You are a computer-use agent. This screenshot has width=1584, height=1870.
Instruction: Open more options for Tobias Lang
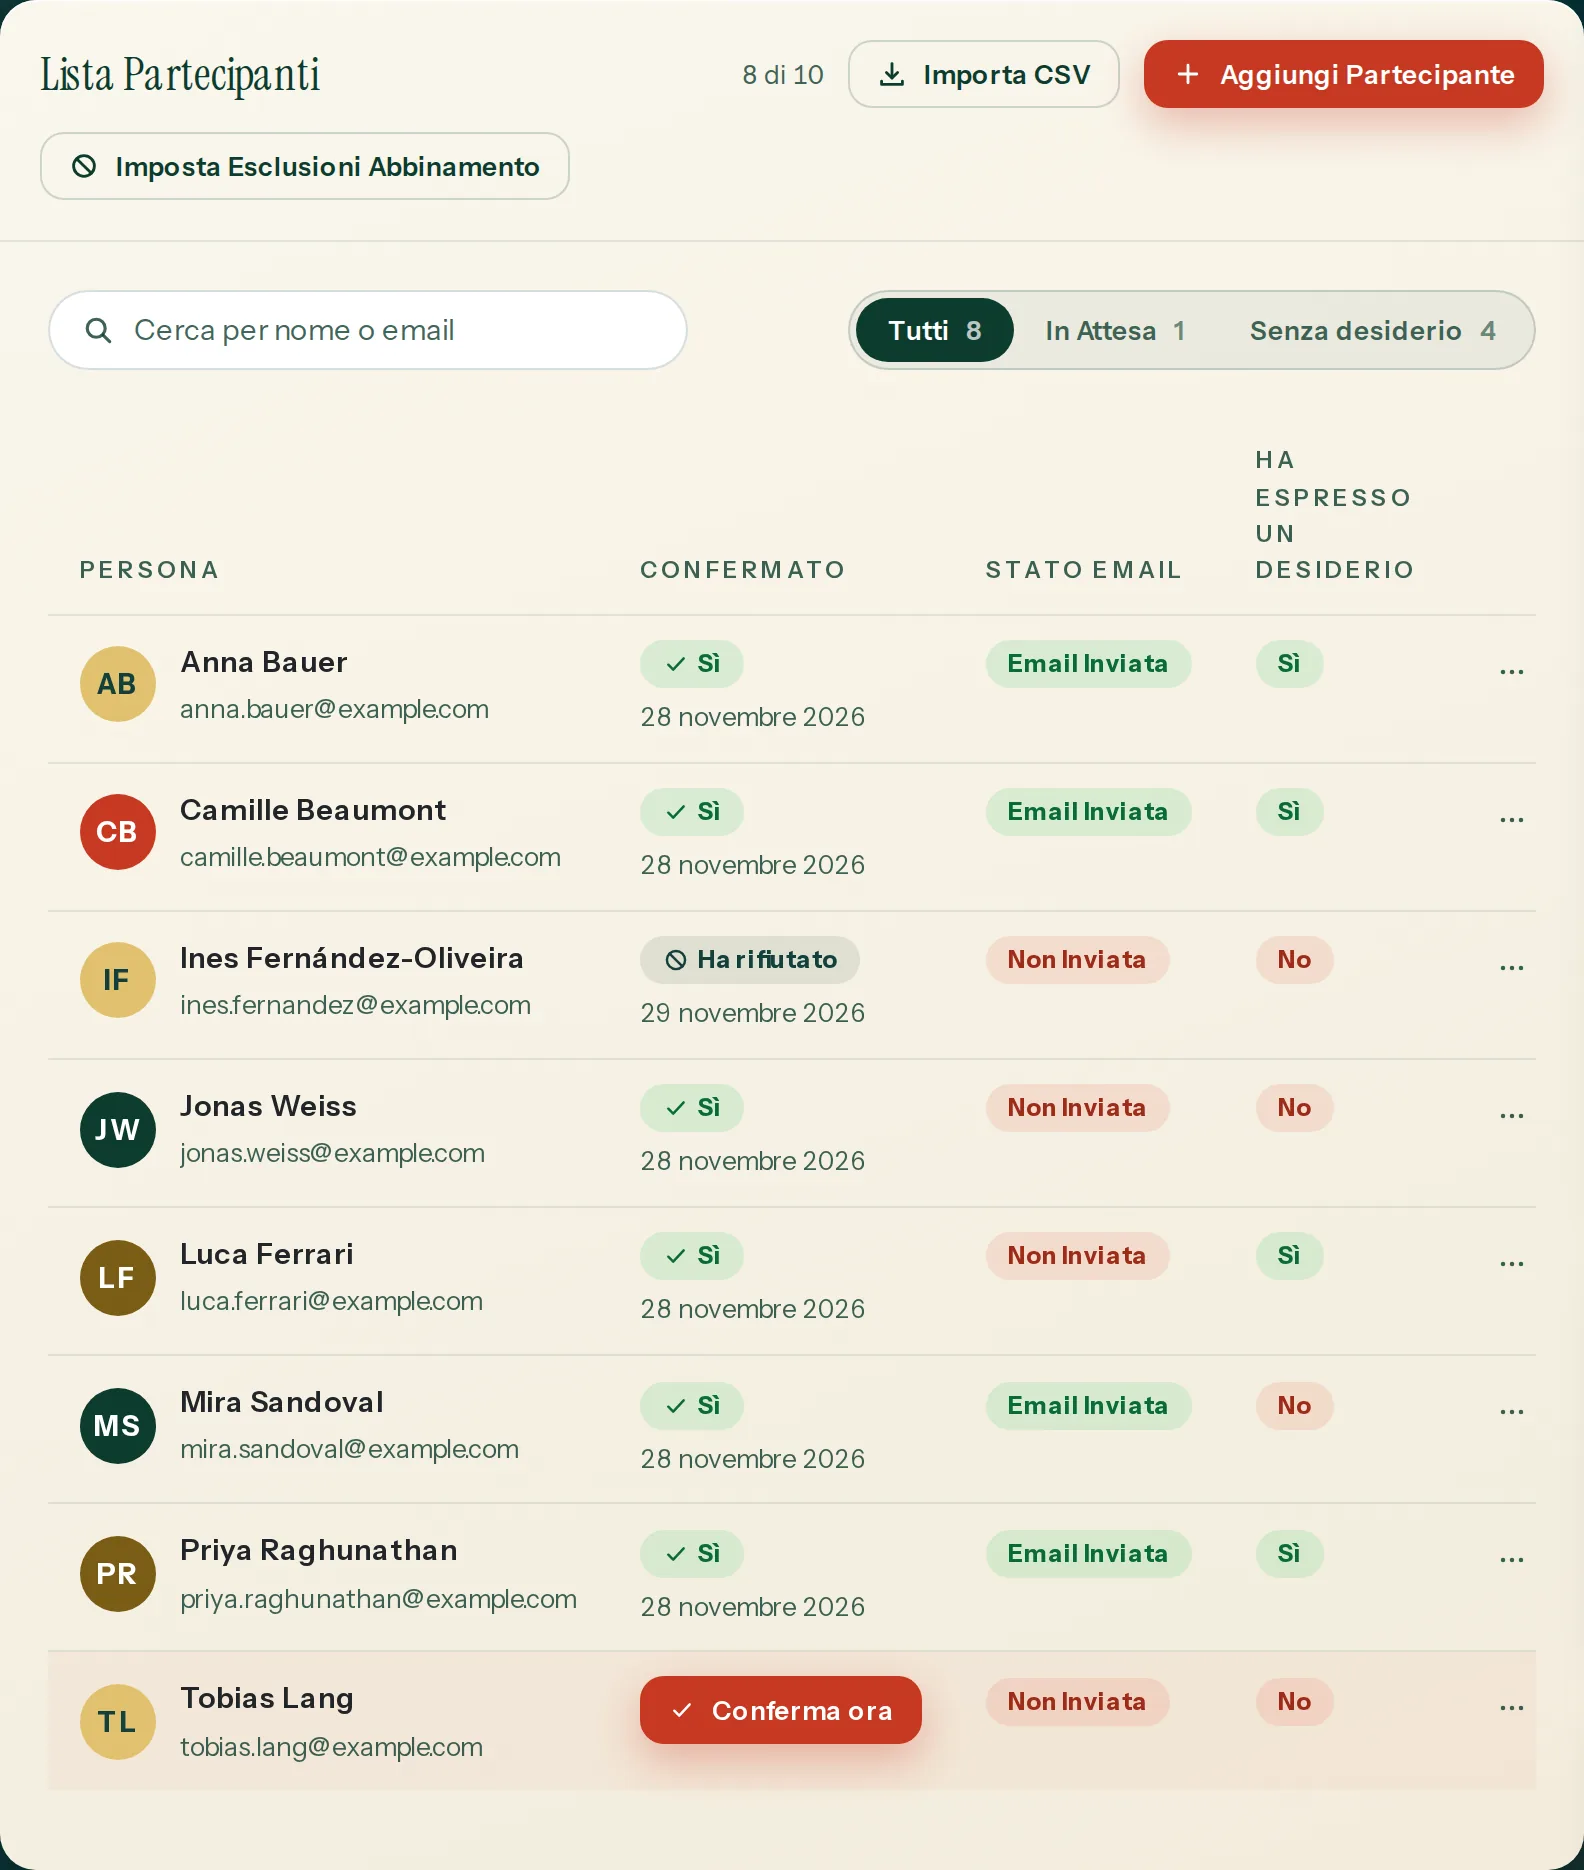[x=1511, y=1707]
